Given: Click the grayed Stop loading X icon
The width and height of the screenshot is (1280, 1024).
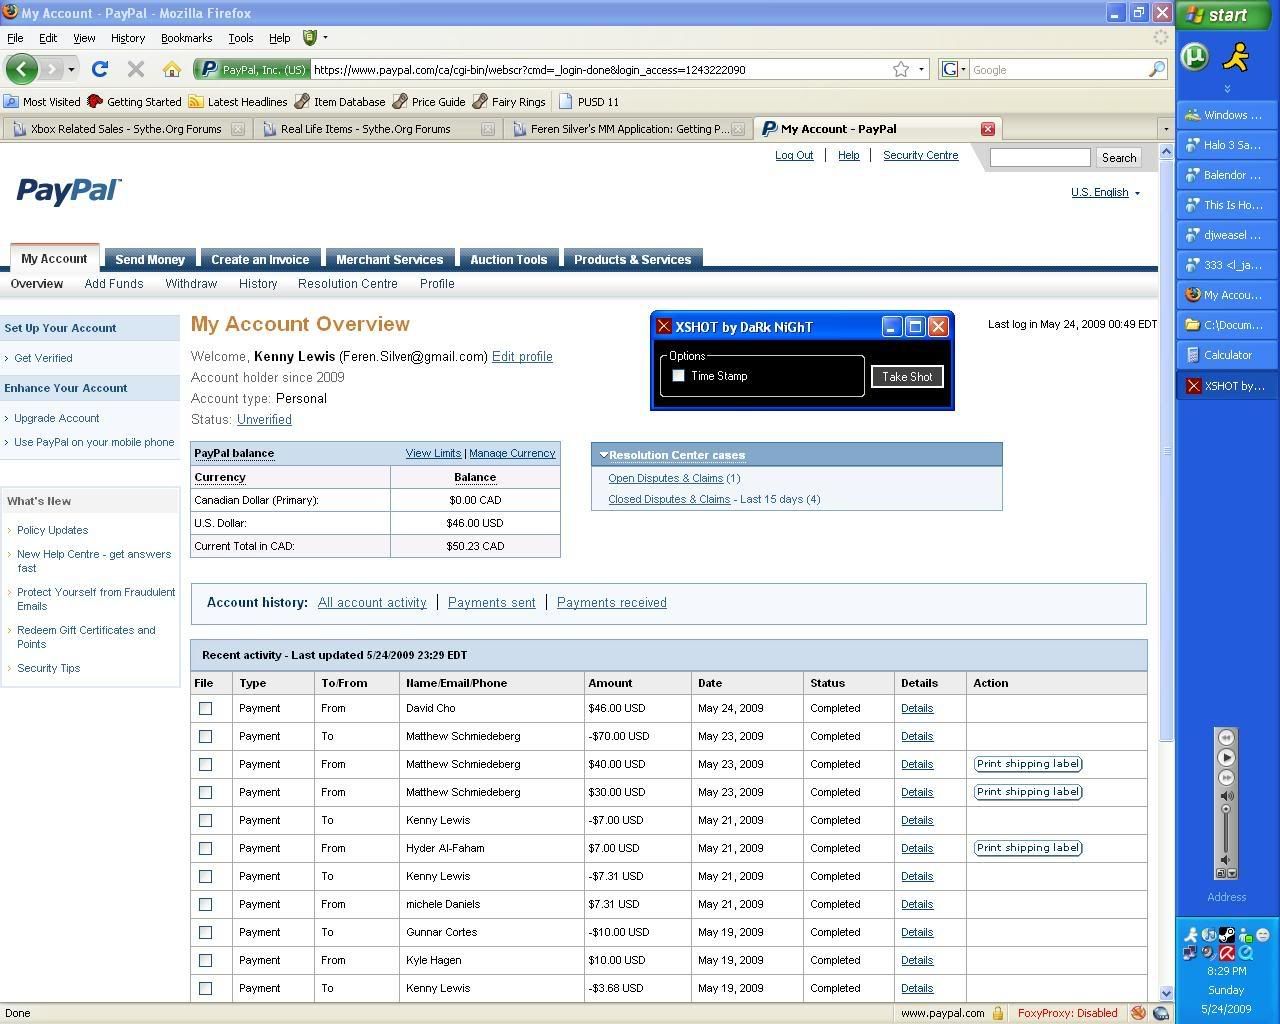Looking at the screenshot, I should [x=136, y=69].
